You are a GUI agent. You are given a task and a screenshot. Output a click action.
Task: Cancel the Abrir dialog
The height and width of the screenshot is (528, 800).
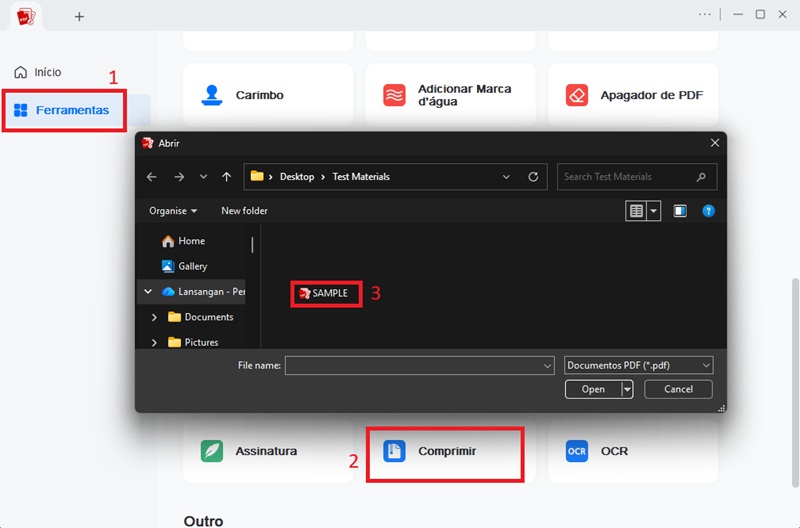click(x=678, y=389)
